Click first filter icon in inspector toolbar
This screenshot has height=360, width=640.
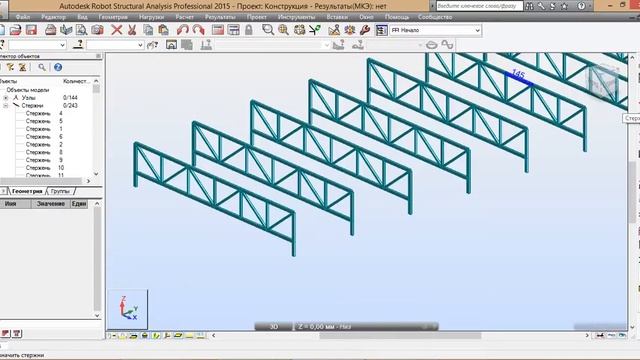pos(11,67)
